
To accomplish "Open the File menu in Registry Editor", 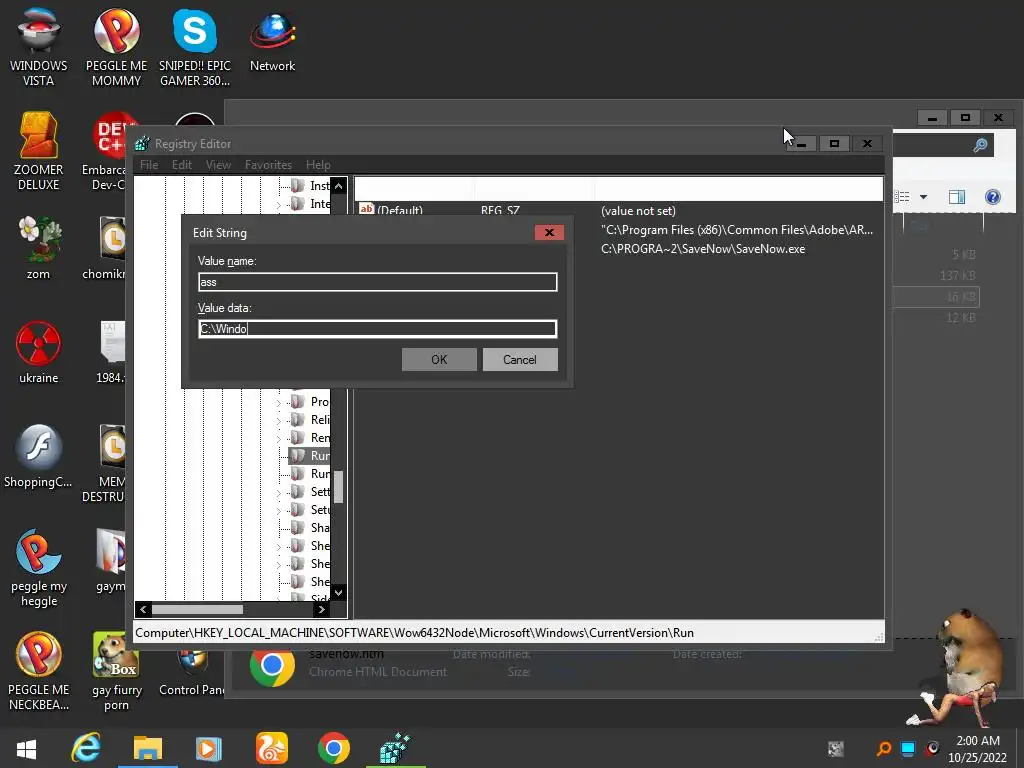I will (x=149, y=165).
